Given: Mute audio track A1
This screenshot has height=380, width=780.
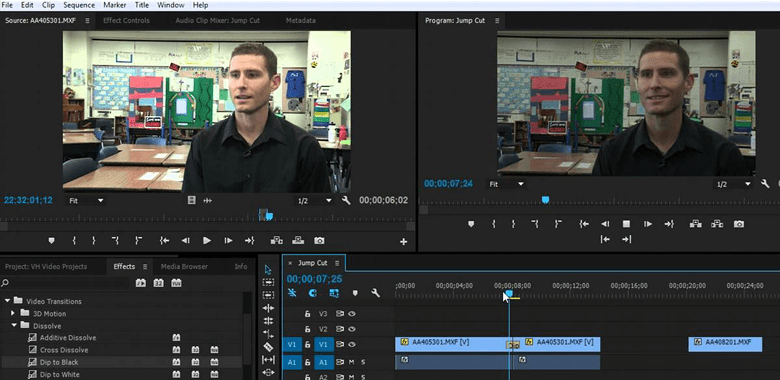Looking at the screenshot, I should (x=352, y=362).
